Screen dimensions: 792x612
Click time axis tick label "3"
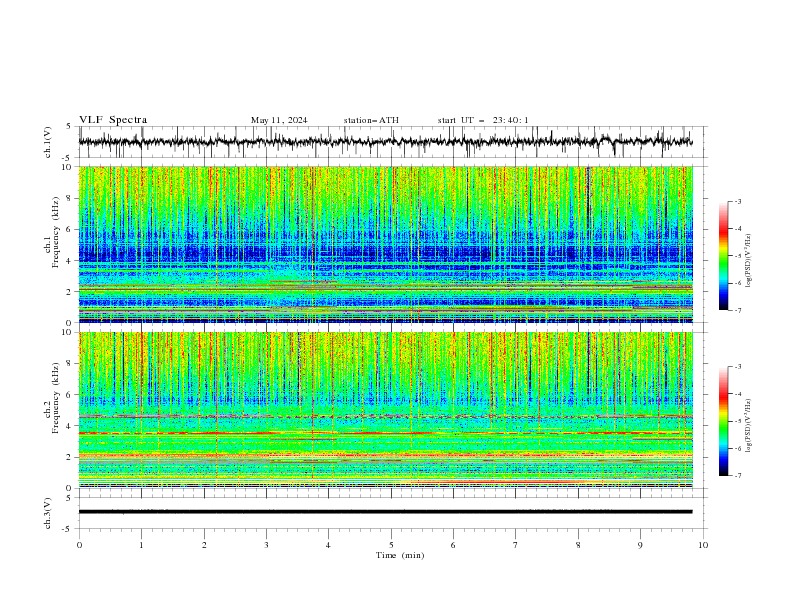click(266, 545)
